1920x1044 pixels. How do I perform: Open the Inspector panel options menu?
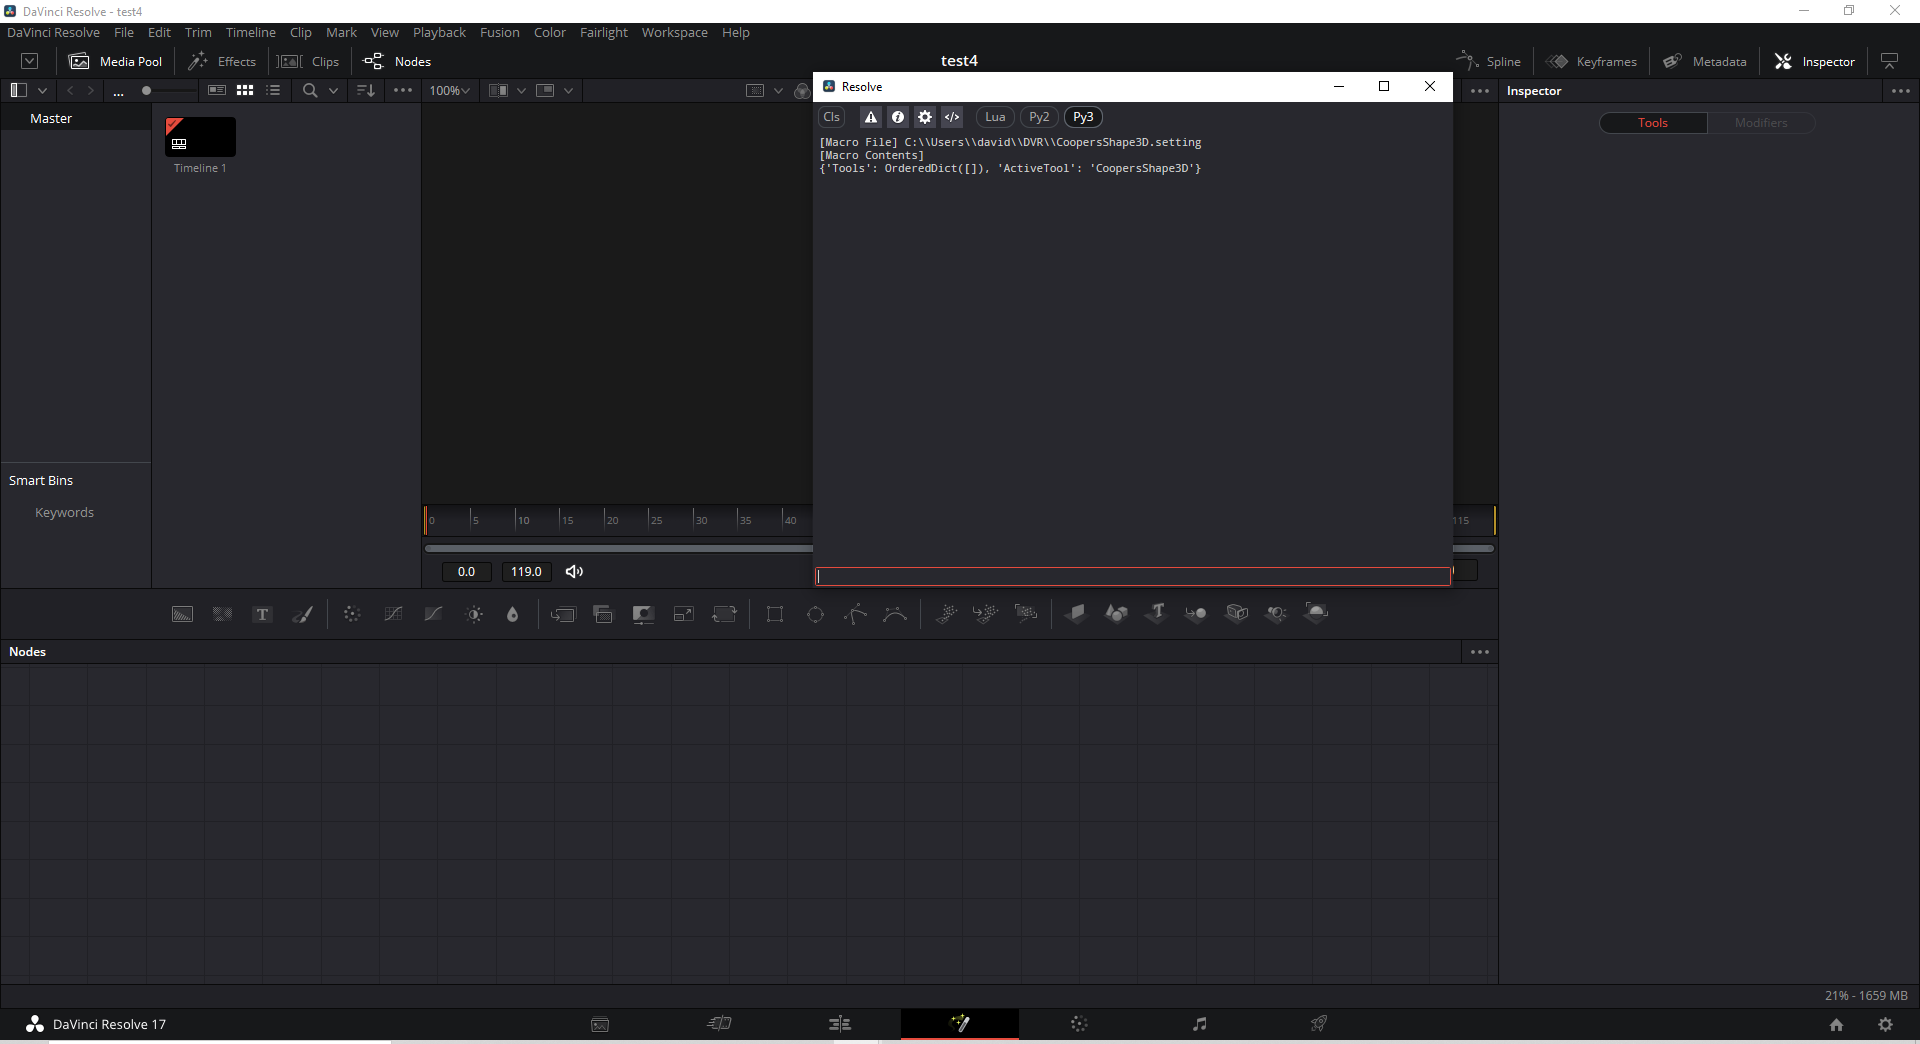click(x=1901, y=90)
